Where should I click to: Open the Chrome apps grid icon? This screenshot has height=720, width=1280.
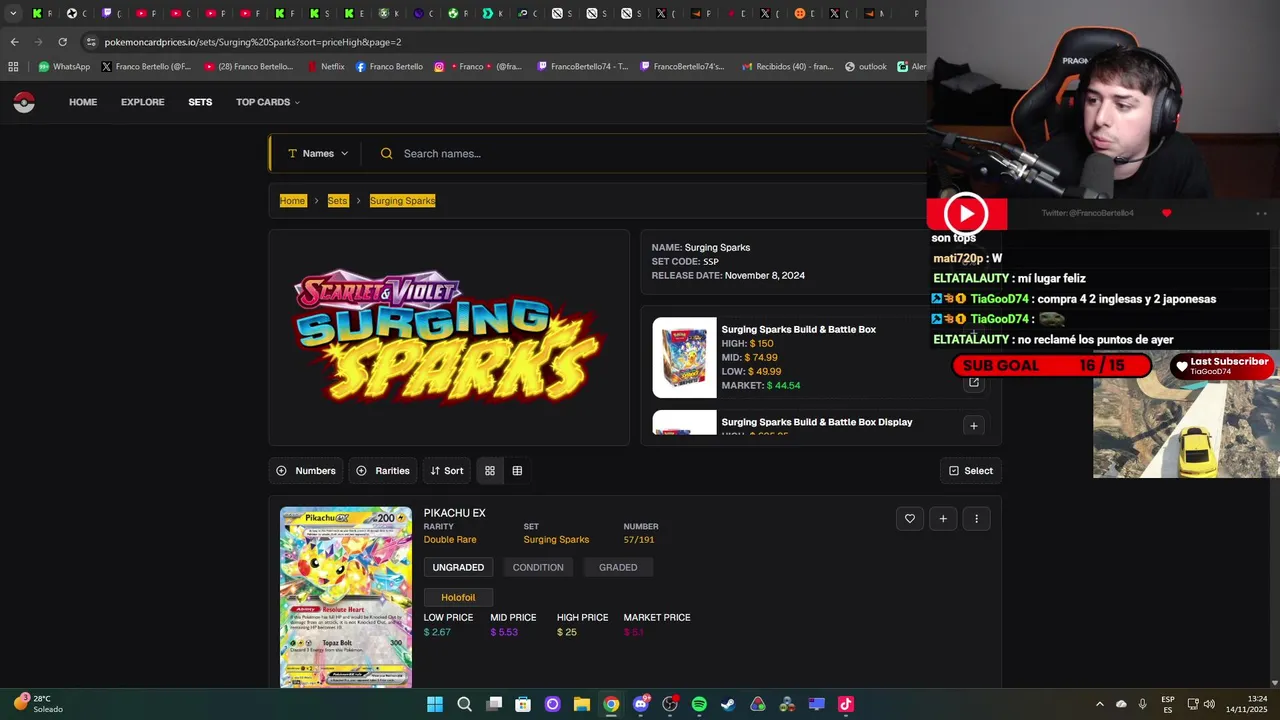pyautogui.click(x=13, y=67)
